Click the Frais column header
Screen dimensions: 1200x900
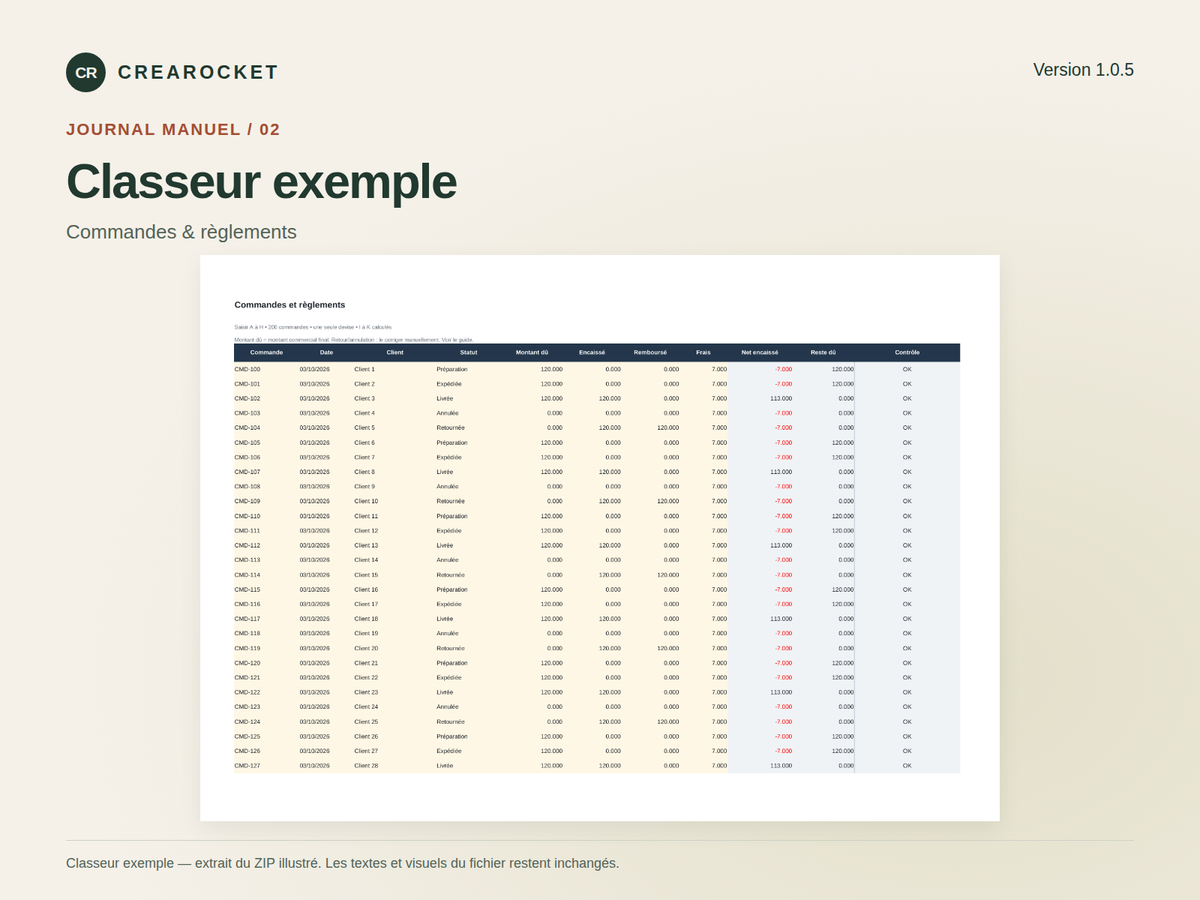point(704,352)
